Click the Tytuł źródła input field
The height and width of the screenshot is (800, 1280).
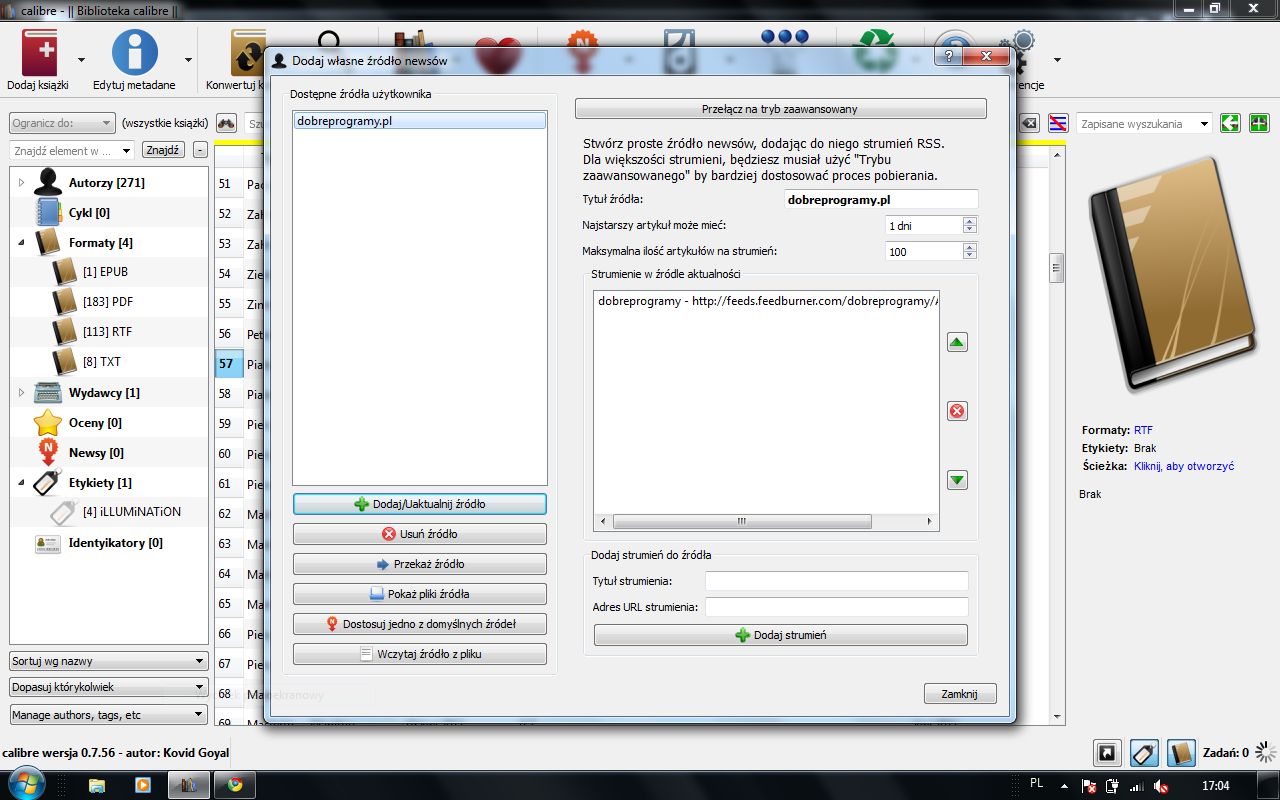pyautogui.click(x=881, y=200)
